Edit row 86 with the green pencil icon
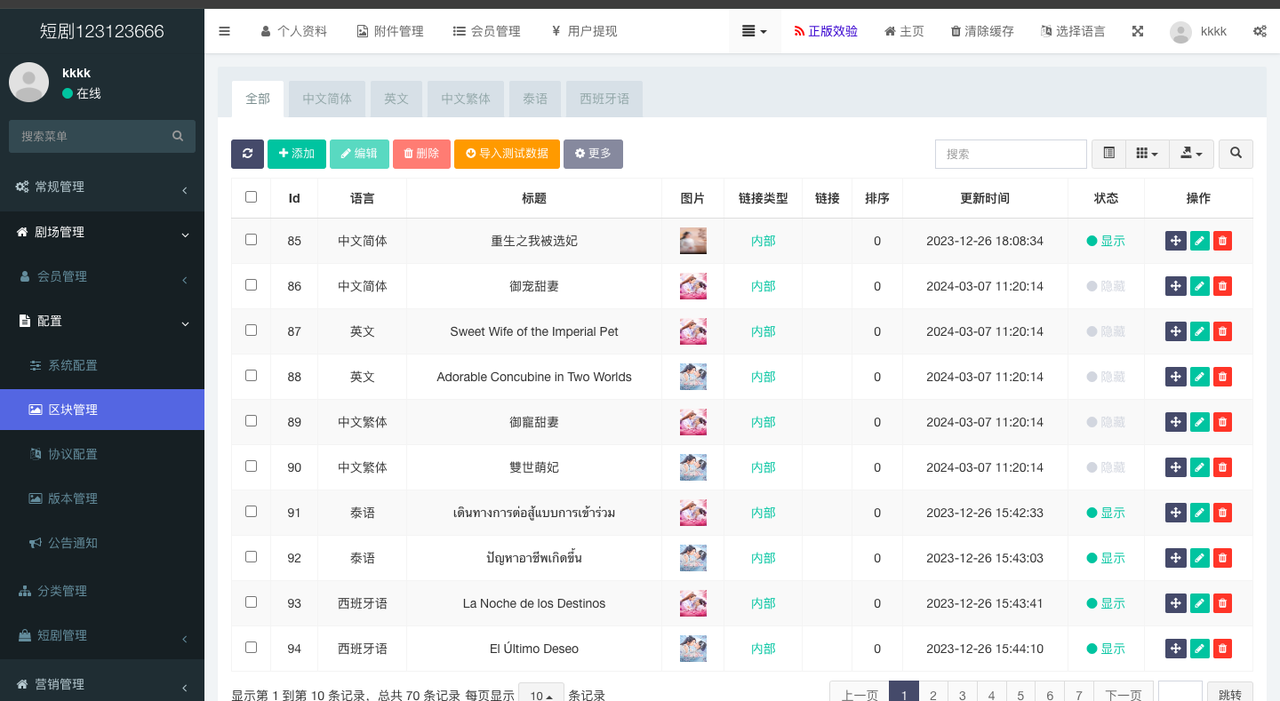 click(x=1199, y=286)
